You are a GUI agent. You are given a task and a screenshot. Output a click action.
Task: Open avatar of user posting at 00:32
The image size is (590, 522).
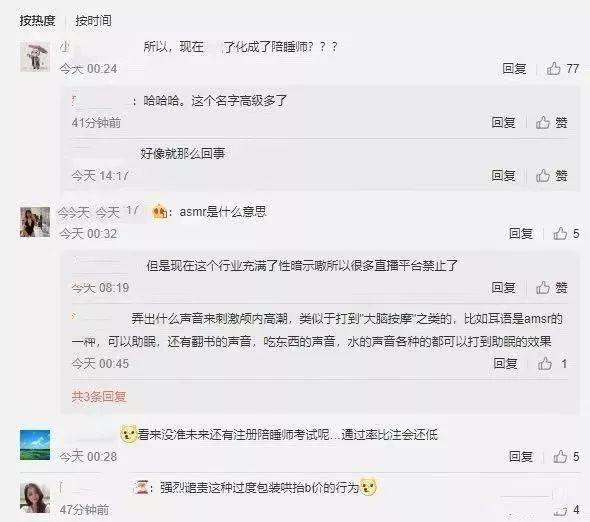(35, 222)
